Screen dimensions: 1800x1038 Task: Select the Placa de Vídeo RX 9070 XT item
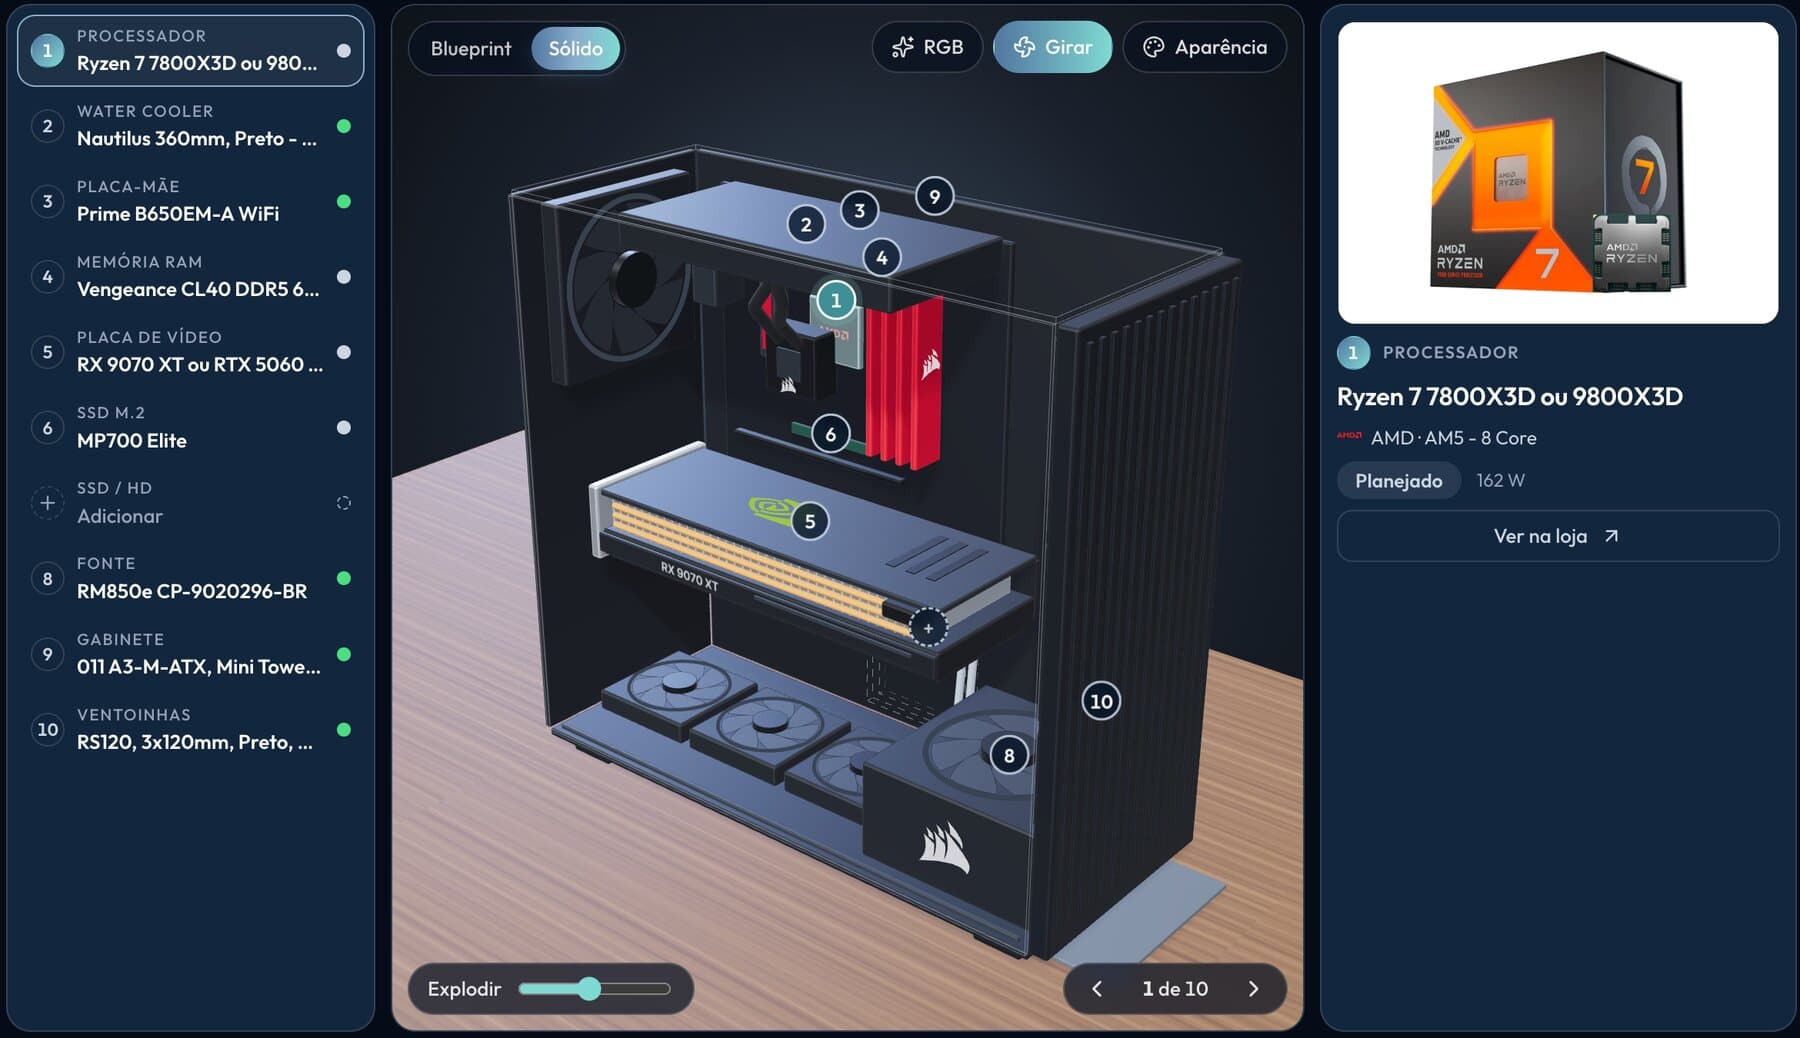tap(191, 352)
